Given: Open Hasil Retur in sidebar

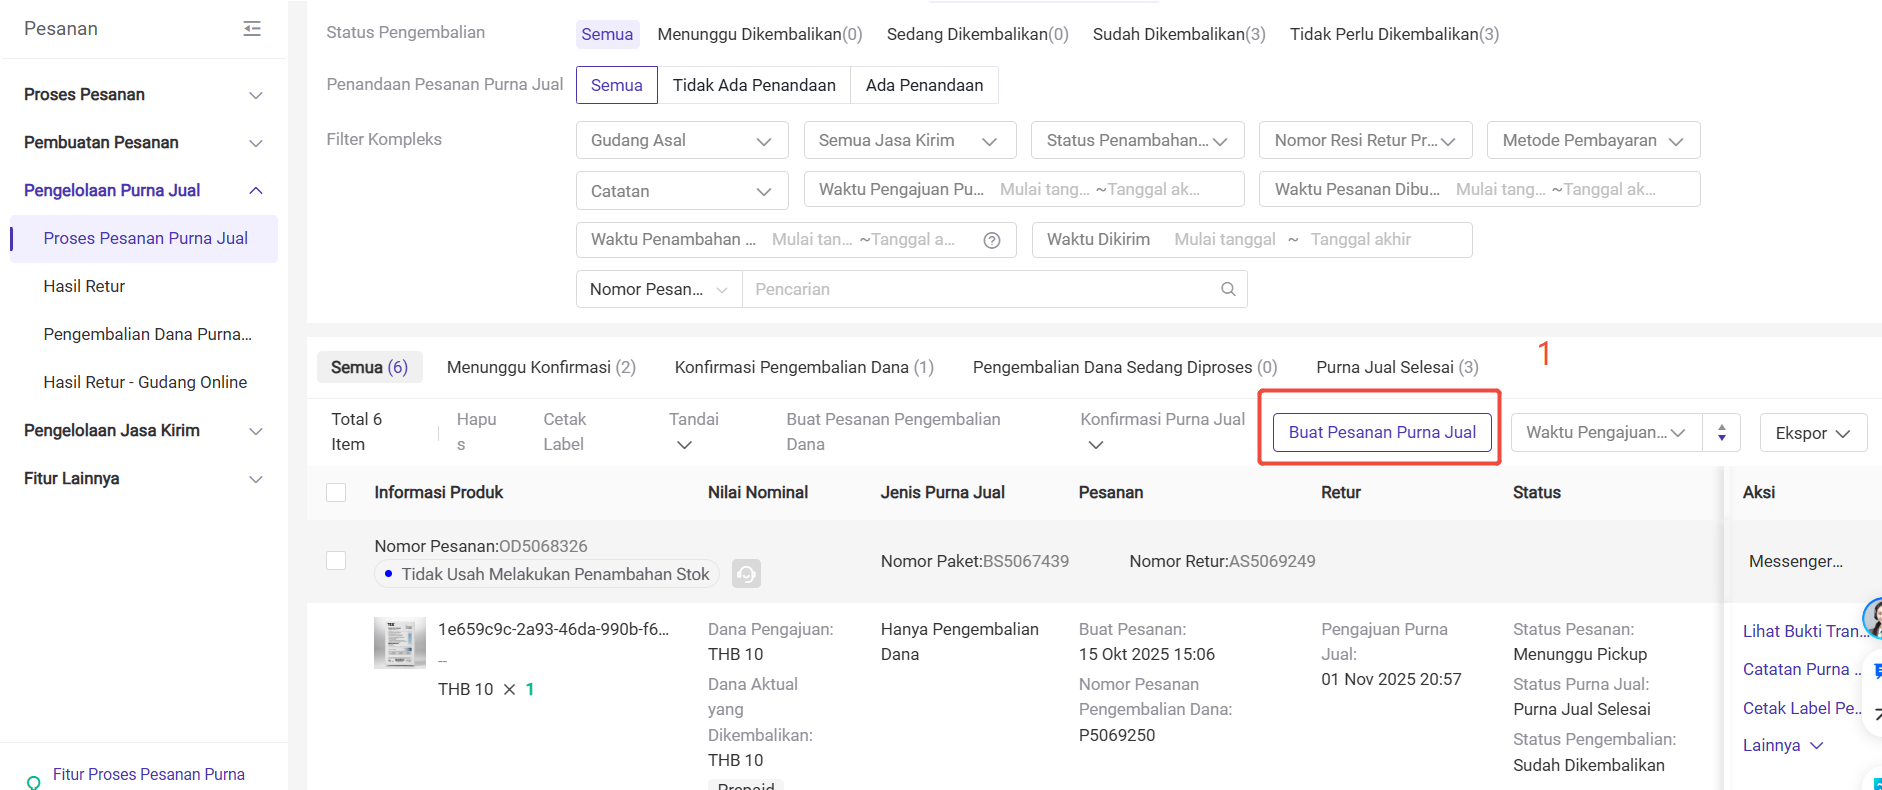Looking at the screenshot, I should [84, 287].
